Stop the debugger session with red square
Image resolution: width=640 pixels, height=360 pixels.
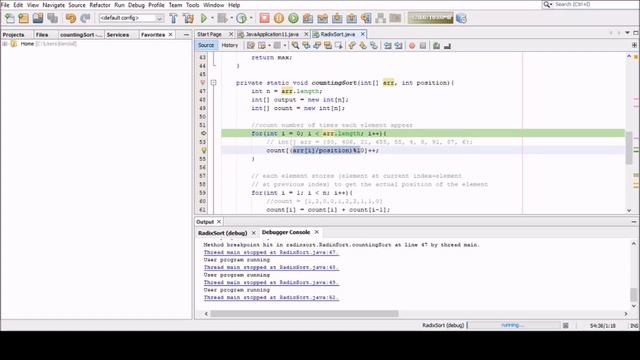coord(264,18)
